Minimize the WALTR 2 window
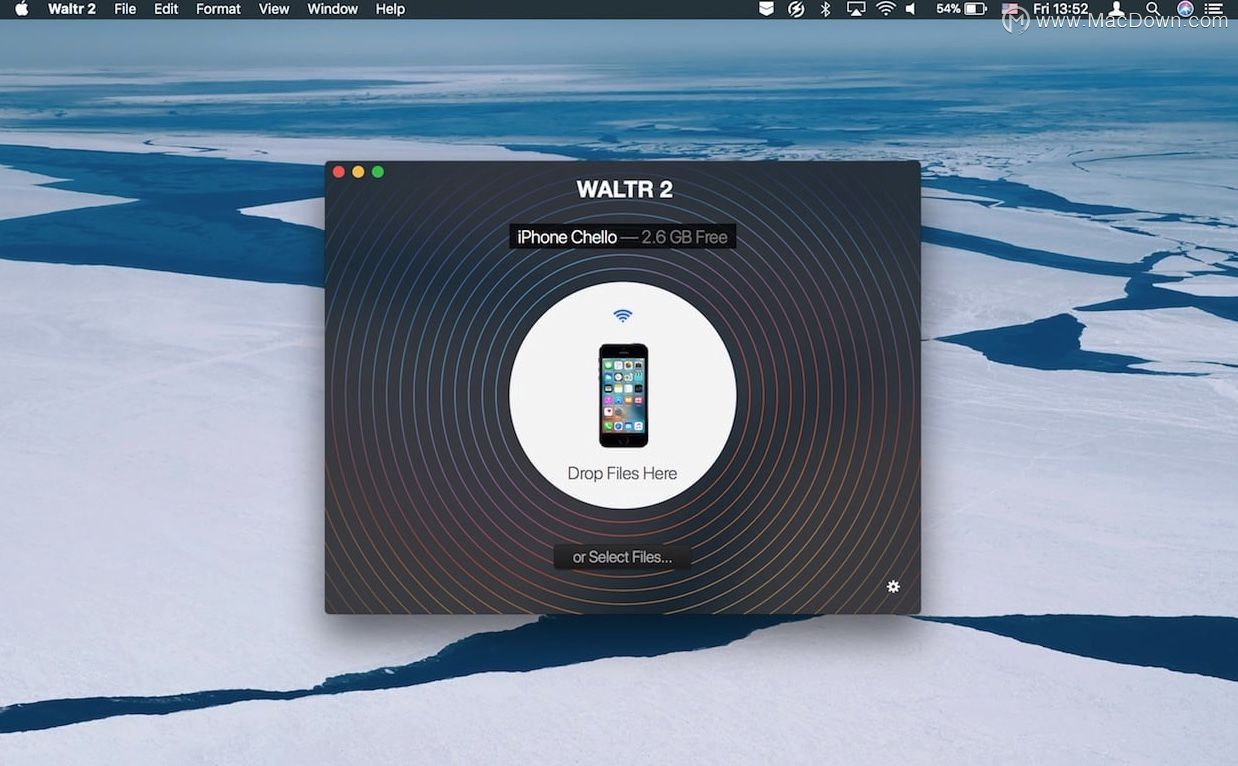 coord(358,172)
